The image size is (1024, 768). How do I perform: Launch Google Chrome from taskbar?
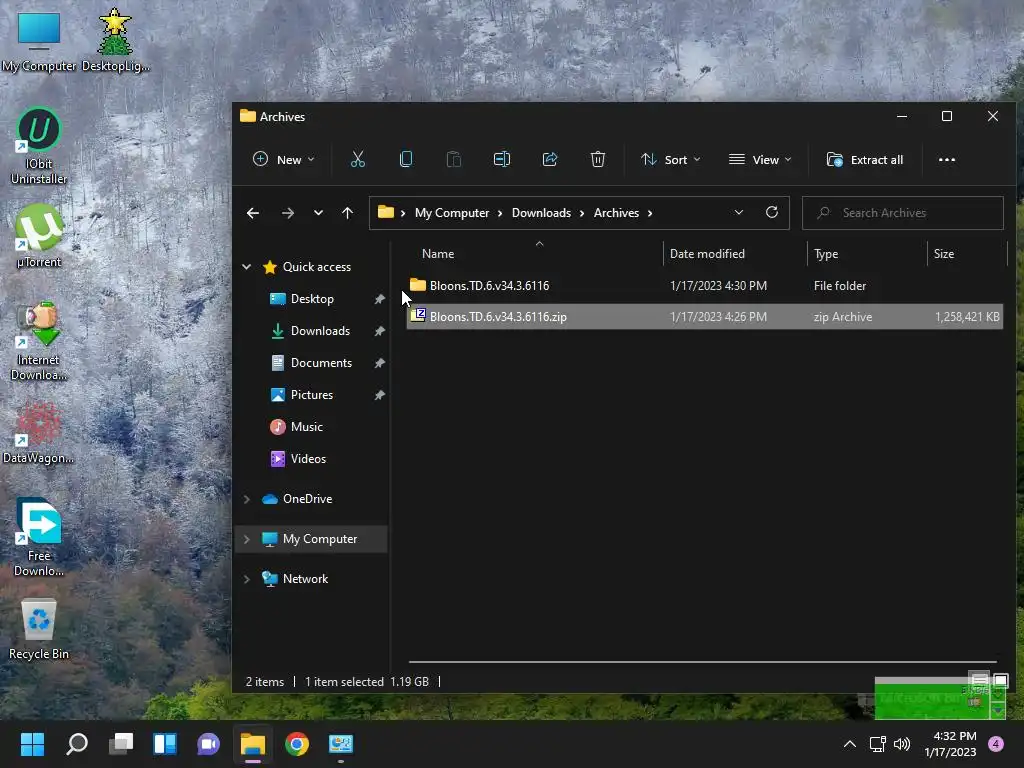[296, 744]
